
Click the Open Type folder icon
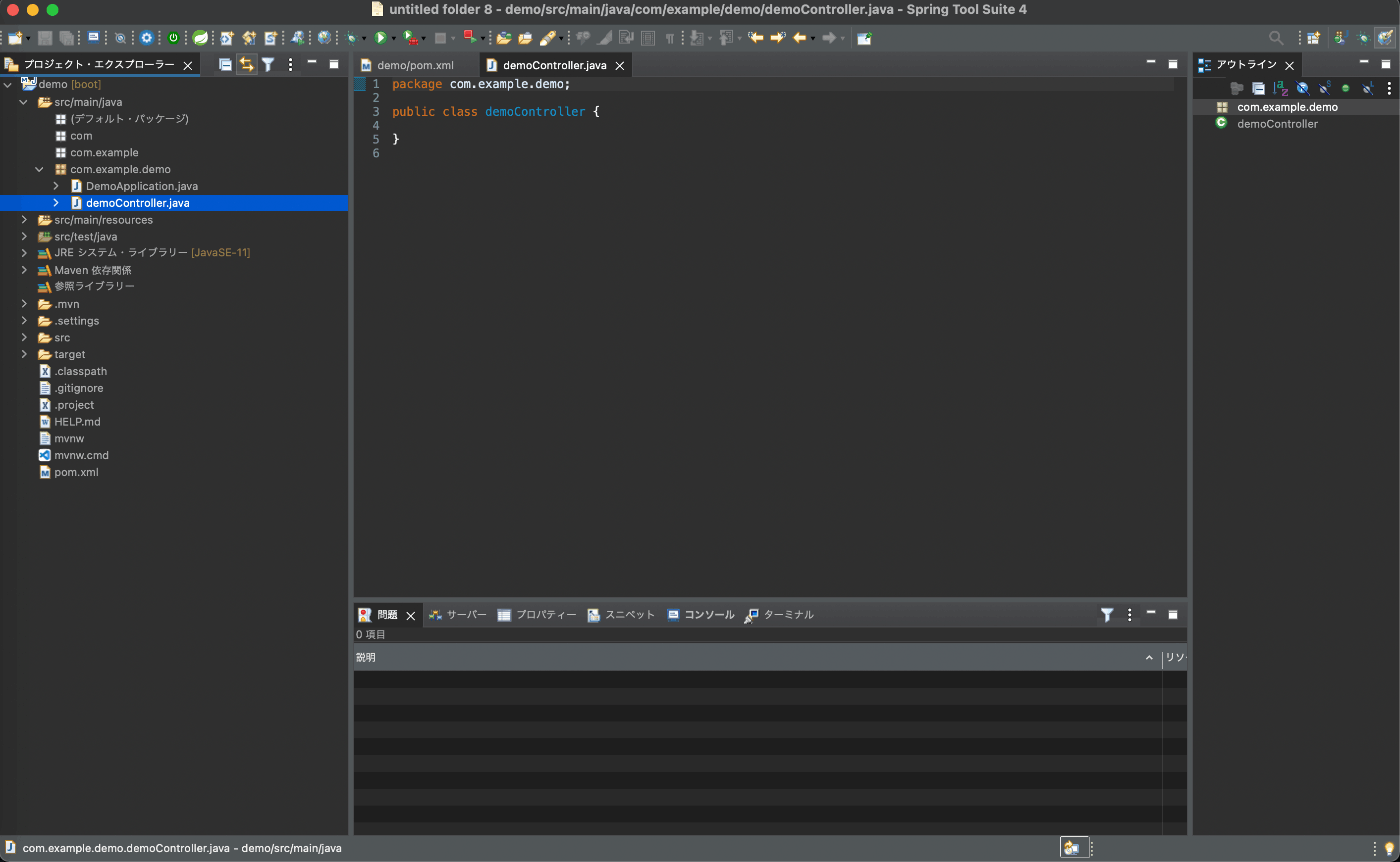504,38
